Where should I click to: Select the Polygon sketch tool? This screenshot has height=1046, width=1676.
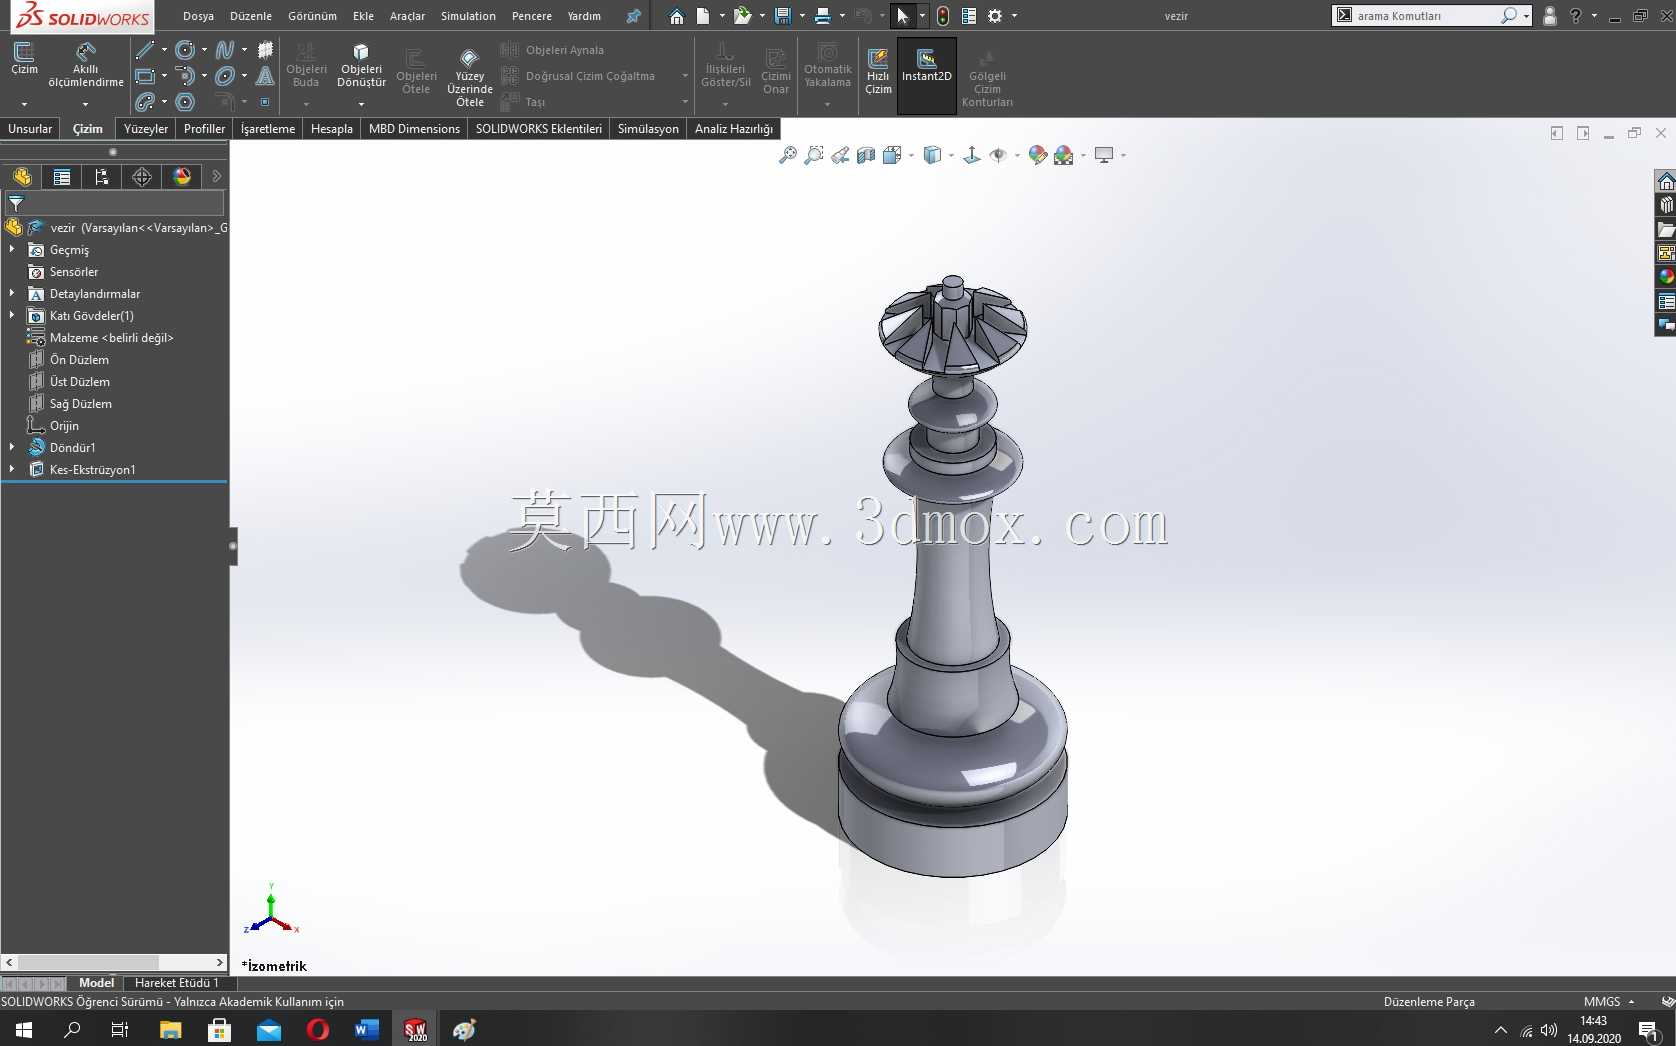pos(185,102)
